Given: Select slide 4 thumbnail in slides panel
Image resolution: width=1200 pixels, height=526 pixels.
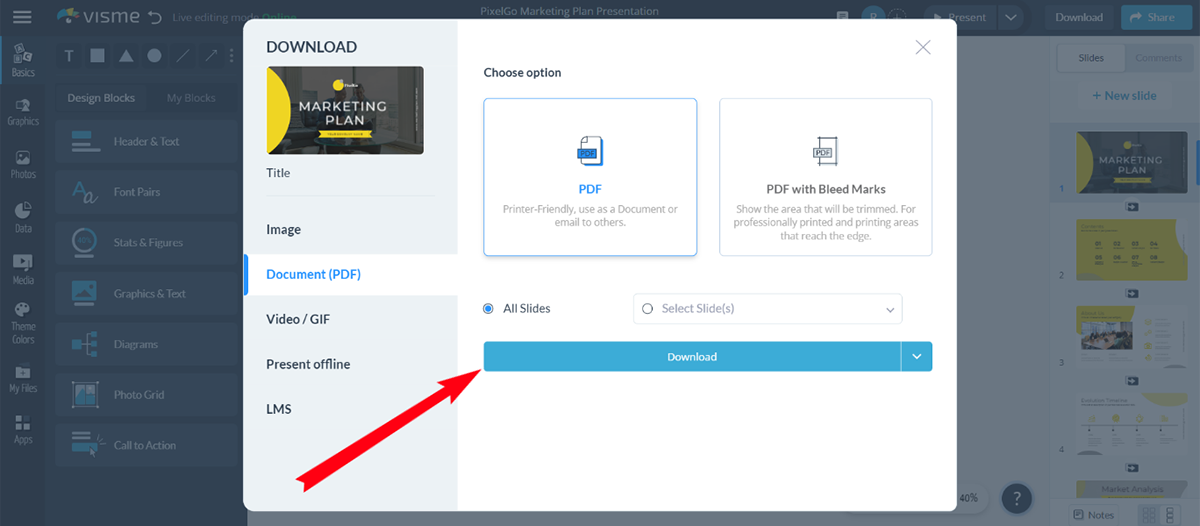Looking at the screenshot, I should (x=1131, y=425).
